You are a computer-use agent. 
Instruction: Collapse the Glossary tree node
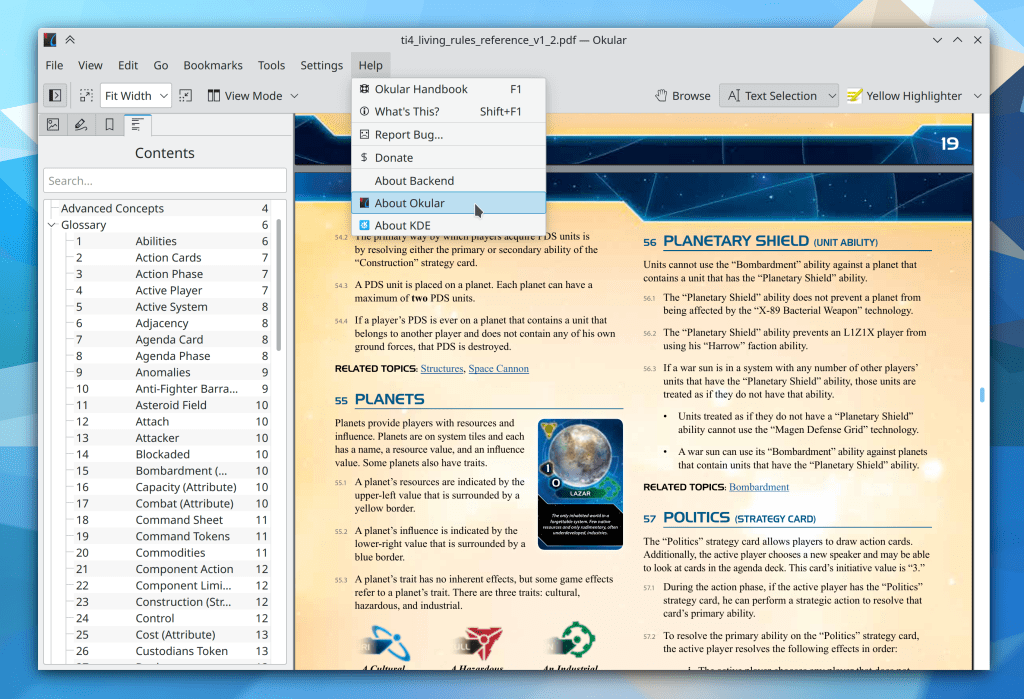[x=52, y=225]
